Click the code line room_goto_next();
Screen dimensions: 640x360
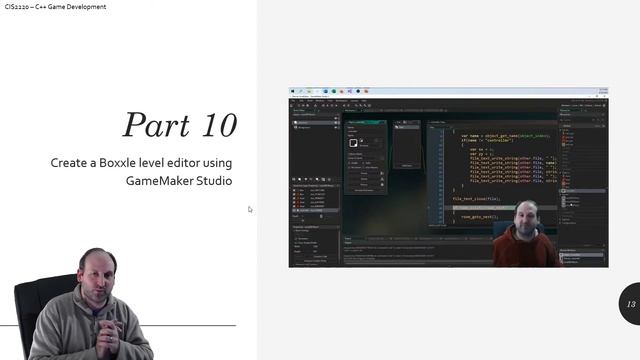point(480,217)
